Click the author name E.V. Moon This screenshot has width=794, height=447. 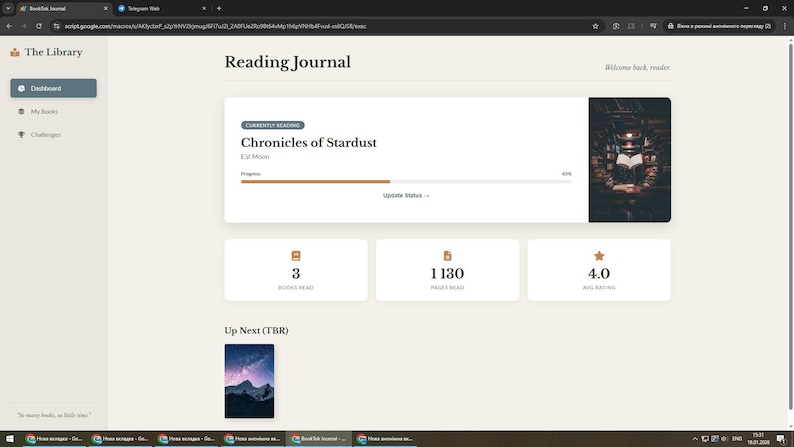click(x=255, y=157)
